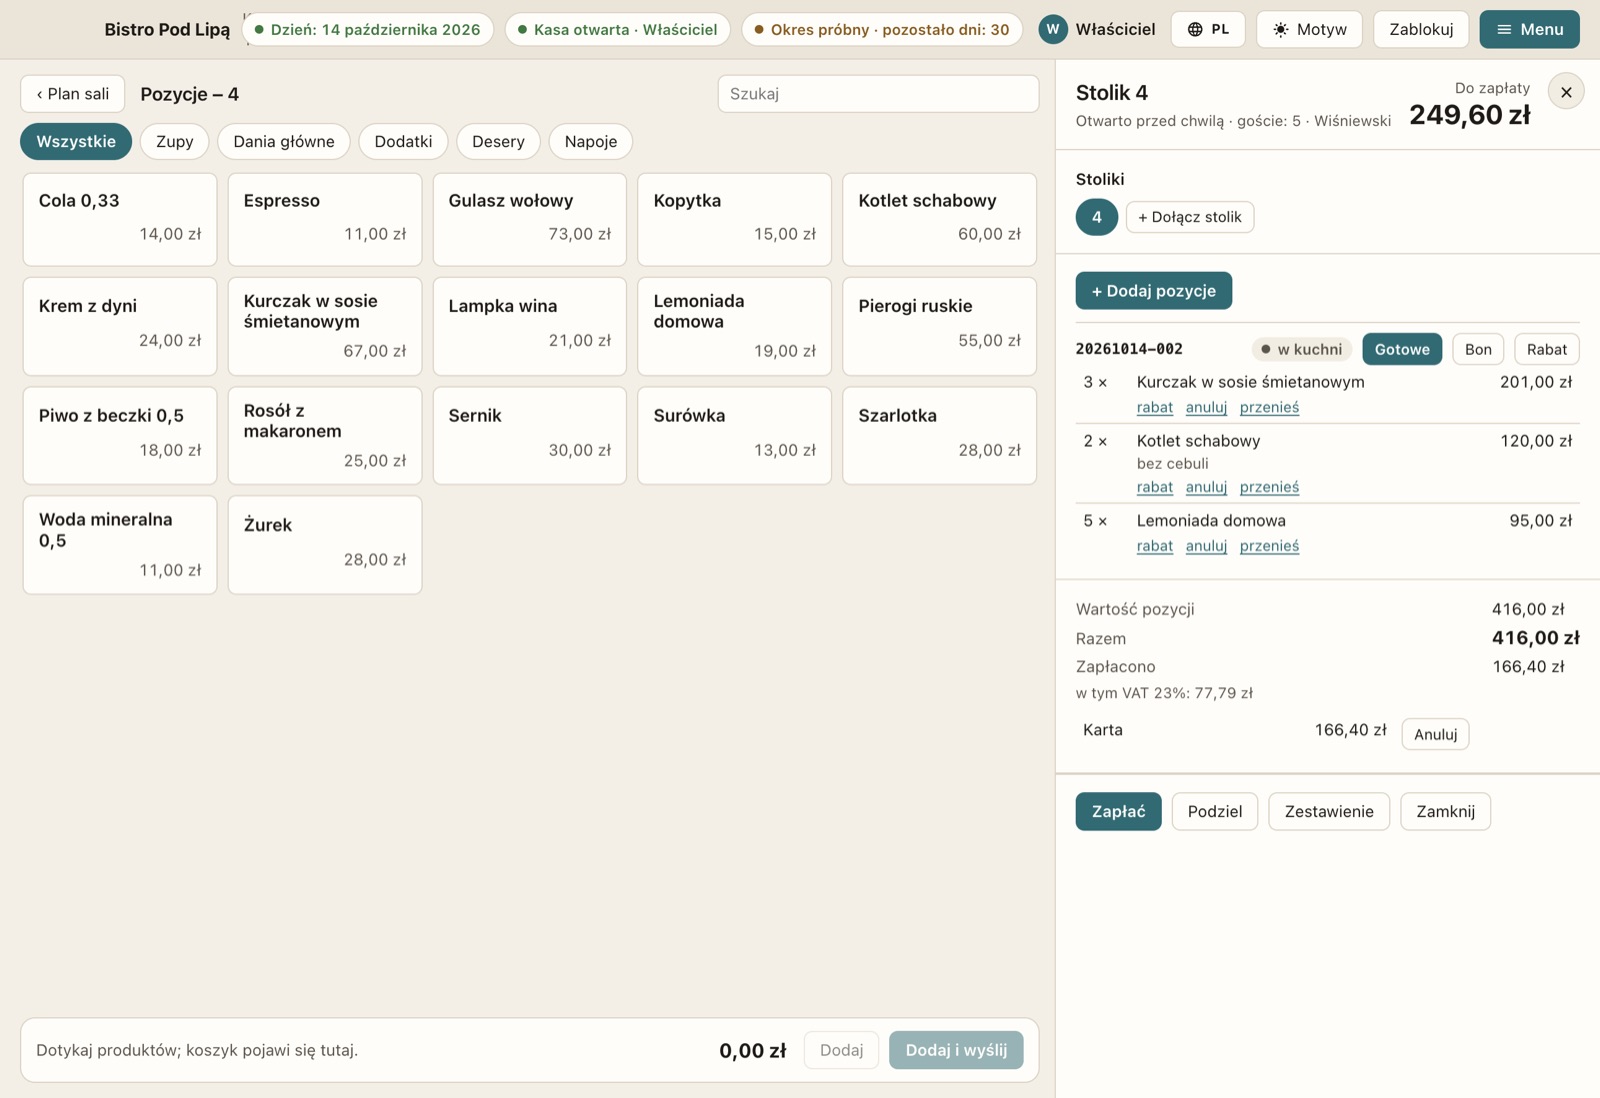Lock the register with Zablokuj
This screenshot has height=1098, width=1600.
[x=1421, y=29]
